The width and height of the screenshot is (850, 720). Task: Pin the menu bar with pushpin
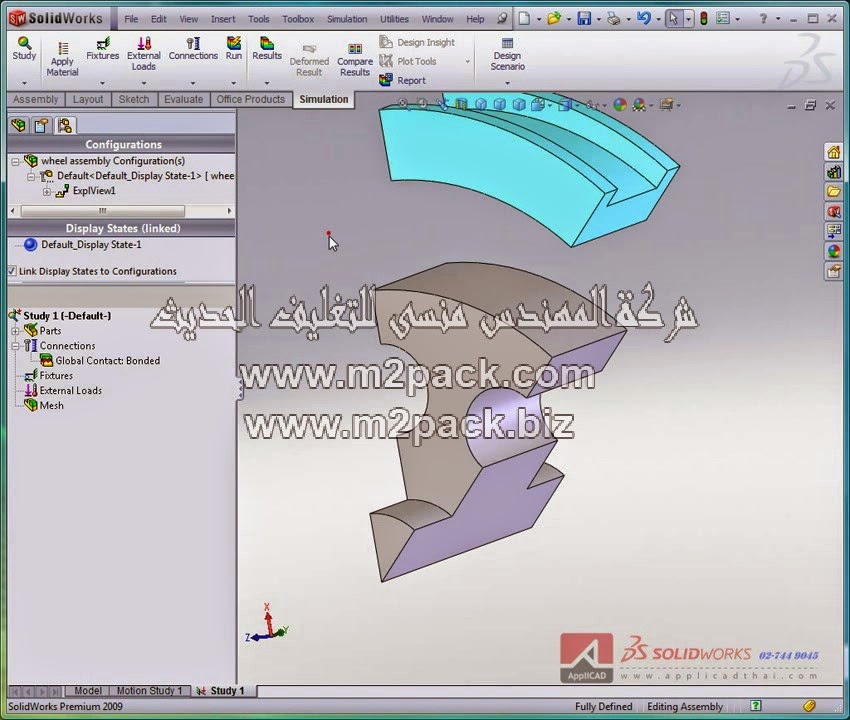[x=503, y=19]
